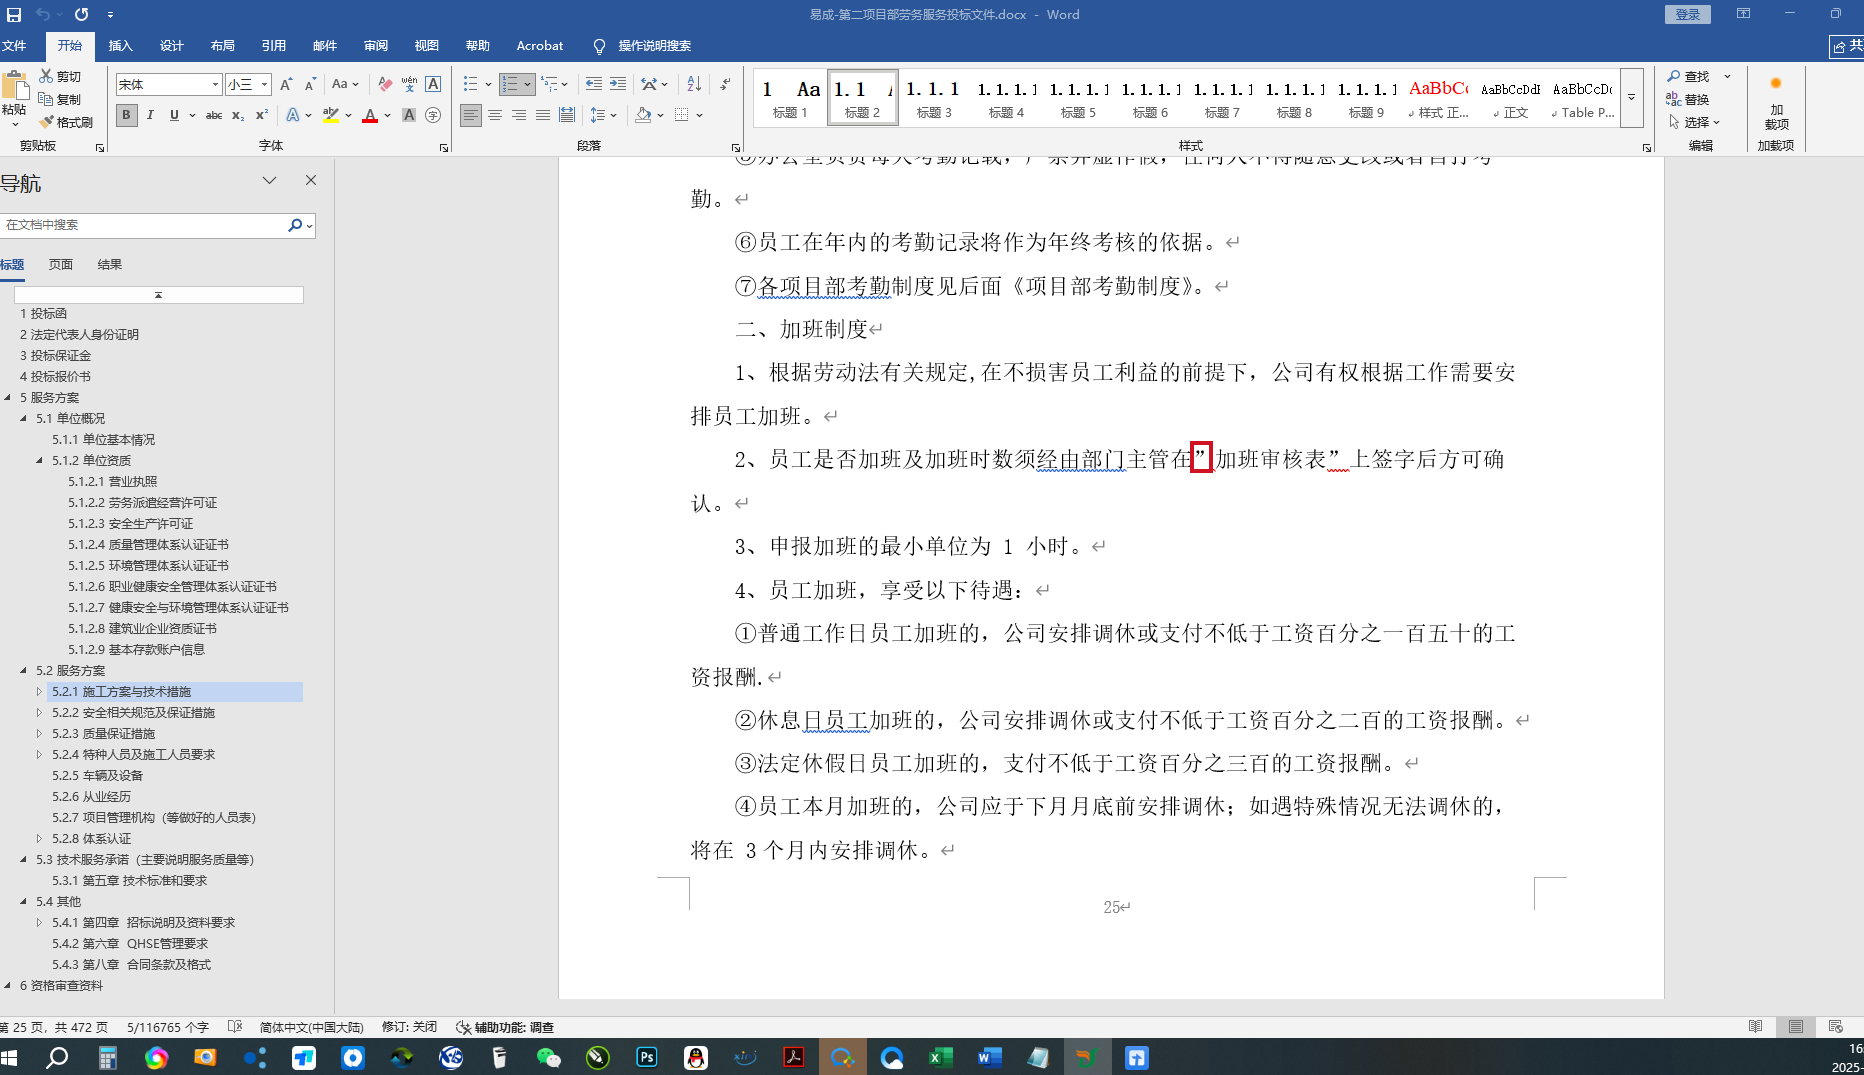Activate the Format Painter (格式刷)
Screen dimensions: 1864x1075
tap(46, 122)
